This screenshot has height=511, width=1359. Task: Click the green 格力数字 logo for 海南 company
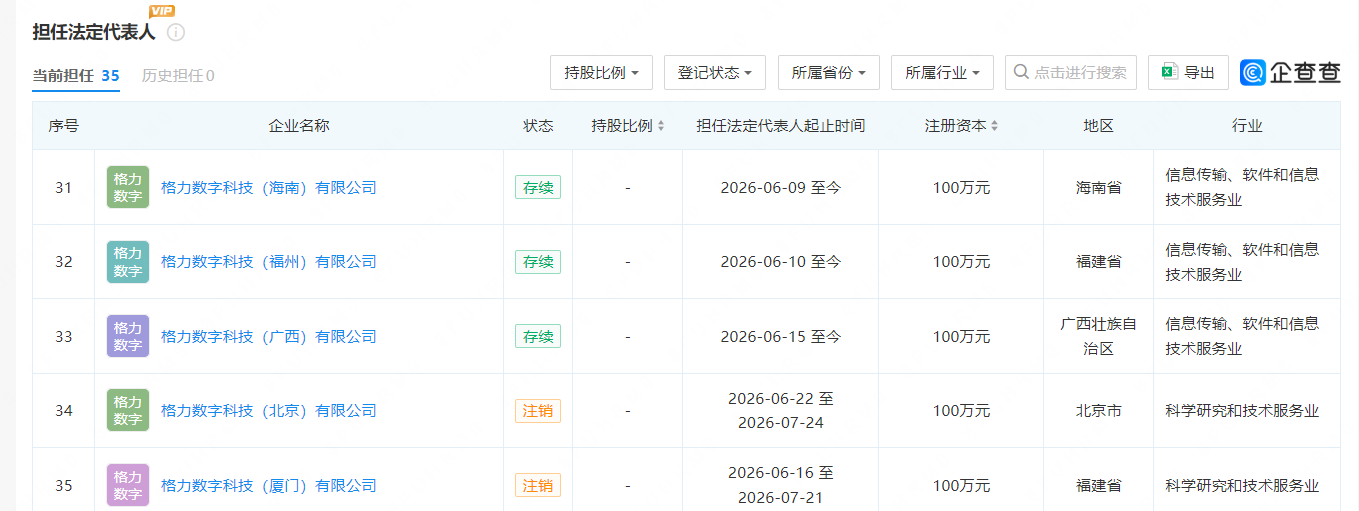(x=128, y=187)
